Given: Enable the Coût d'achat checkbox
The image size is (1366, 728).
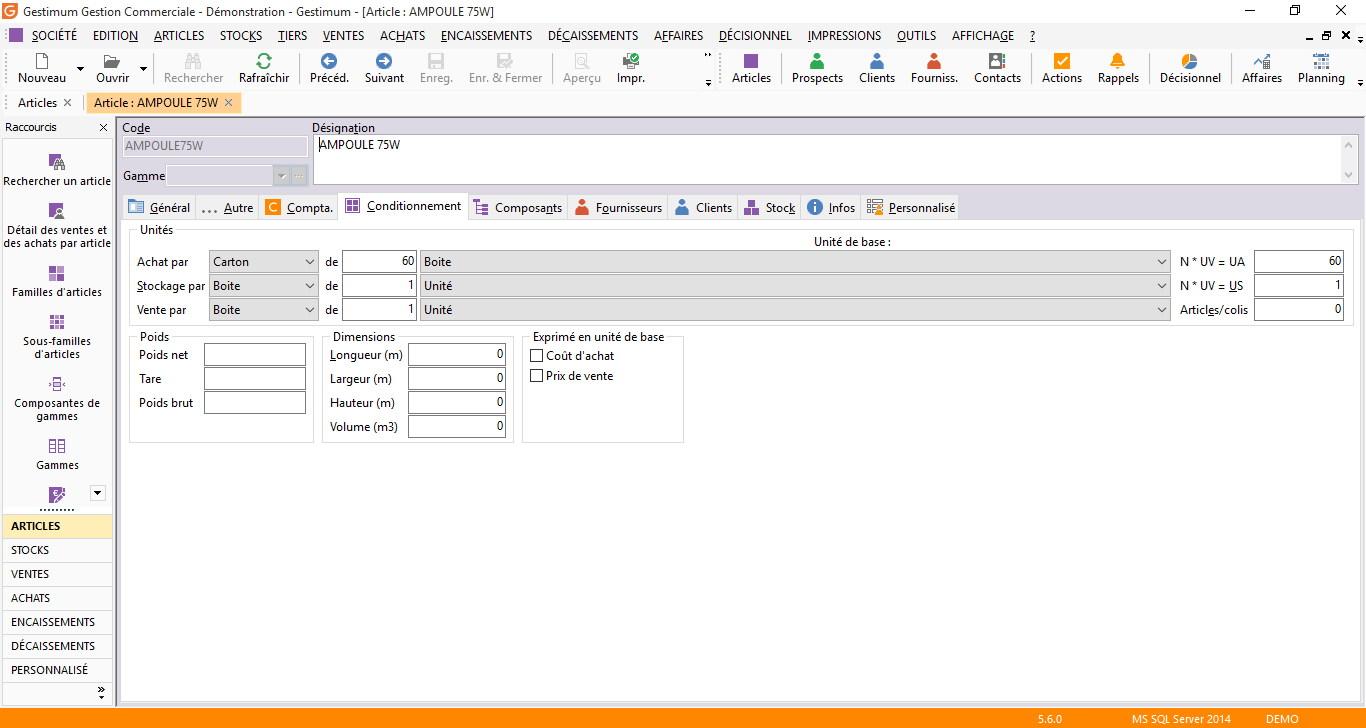Looking at the screenshot, I should coord(537,355).
